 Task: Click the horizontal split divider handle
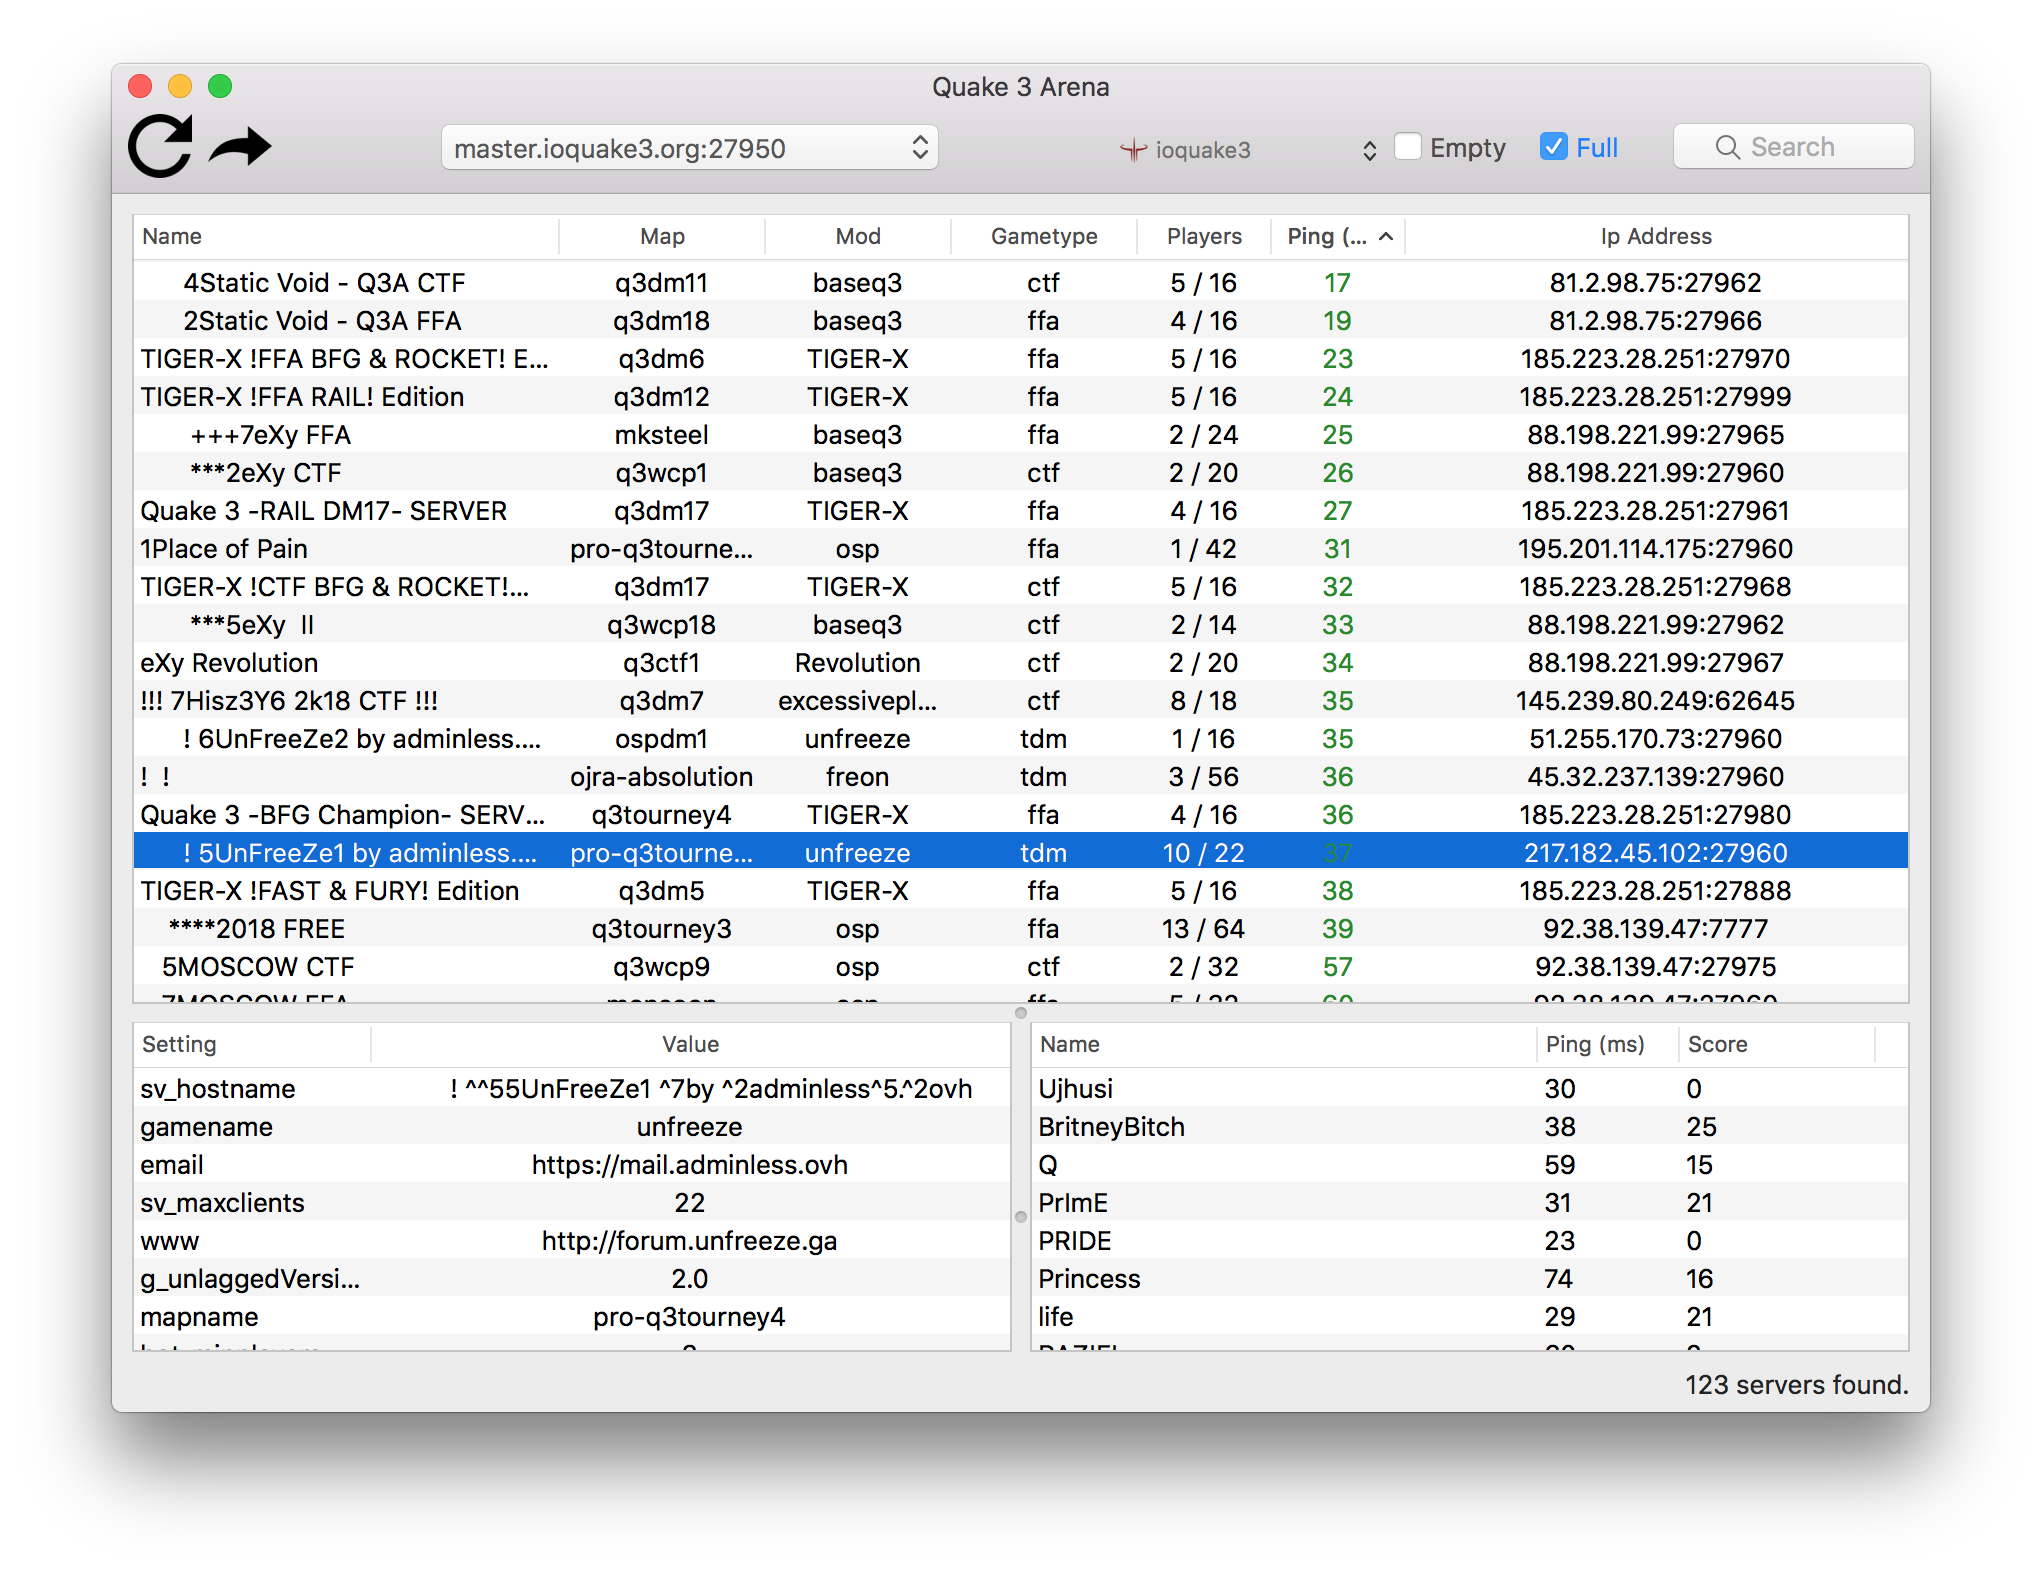(1021, 1013)
